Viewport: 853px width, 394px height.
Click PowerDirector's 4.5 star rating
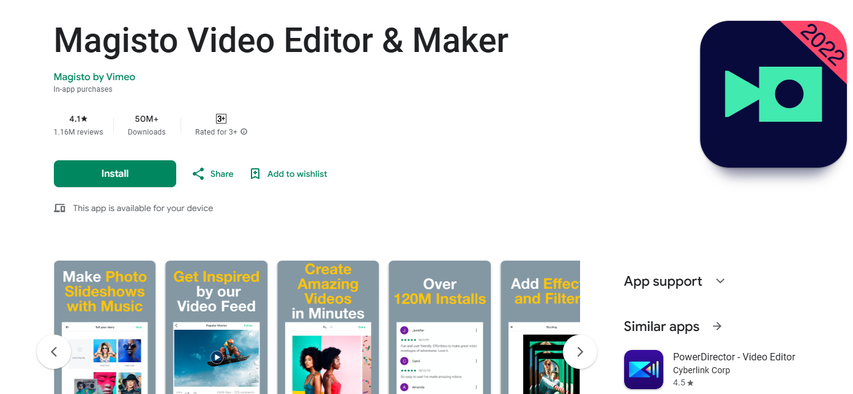[x=683, y=383]
